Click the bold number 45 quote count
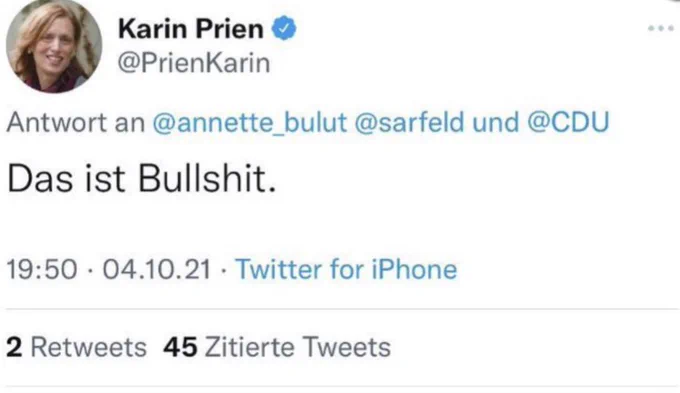The image size is (680, 393). coord(180,347)
